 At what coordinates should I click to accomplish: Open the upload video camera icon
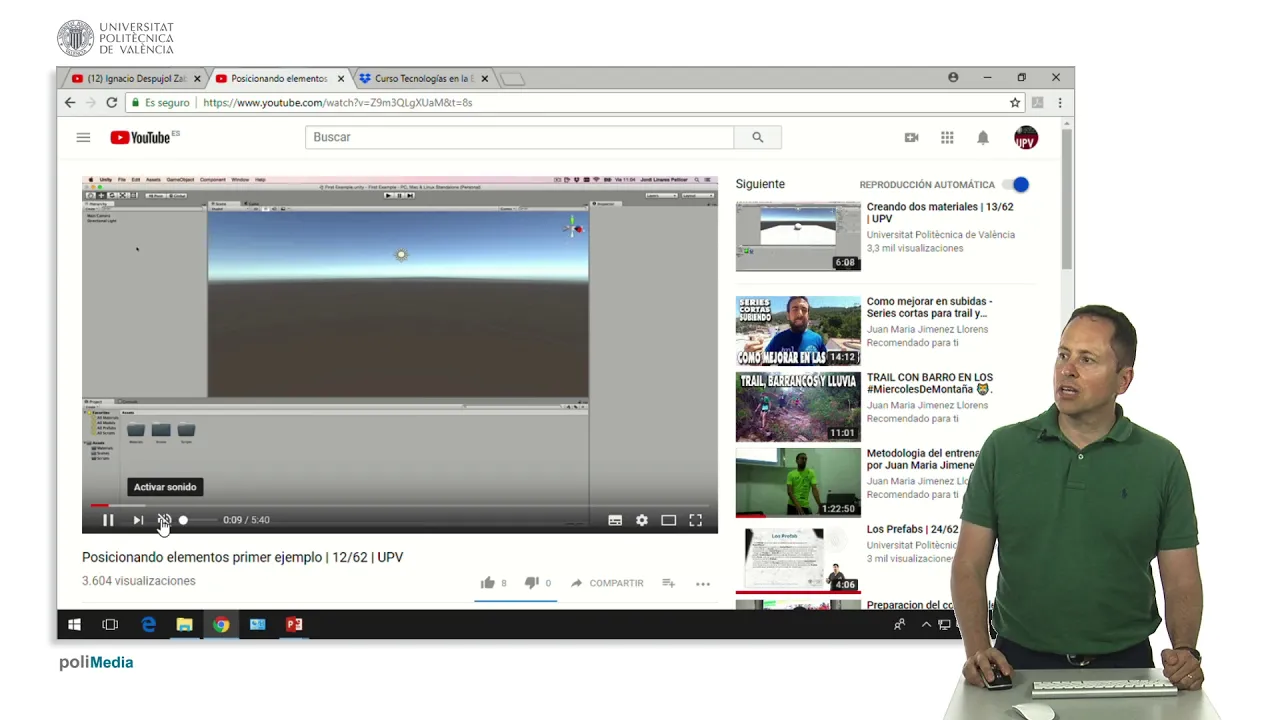911,137
